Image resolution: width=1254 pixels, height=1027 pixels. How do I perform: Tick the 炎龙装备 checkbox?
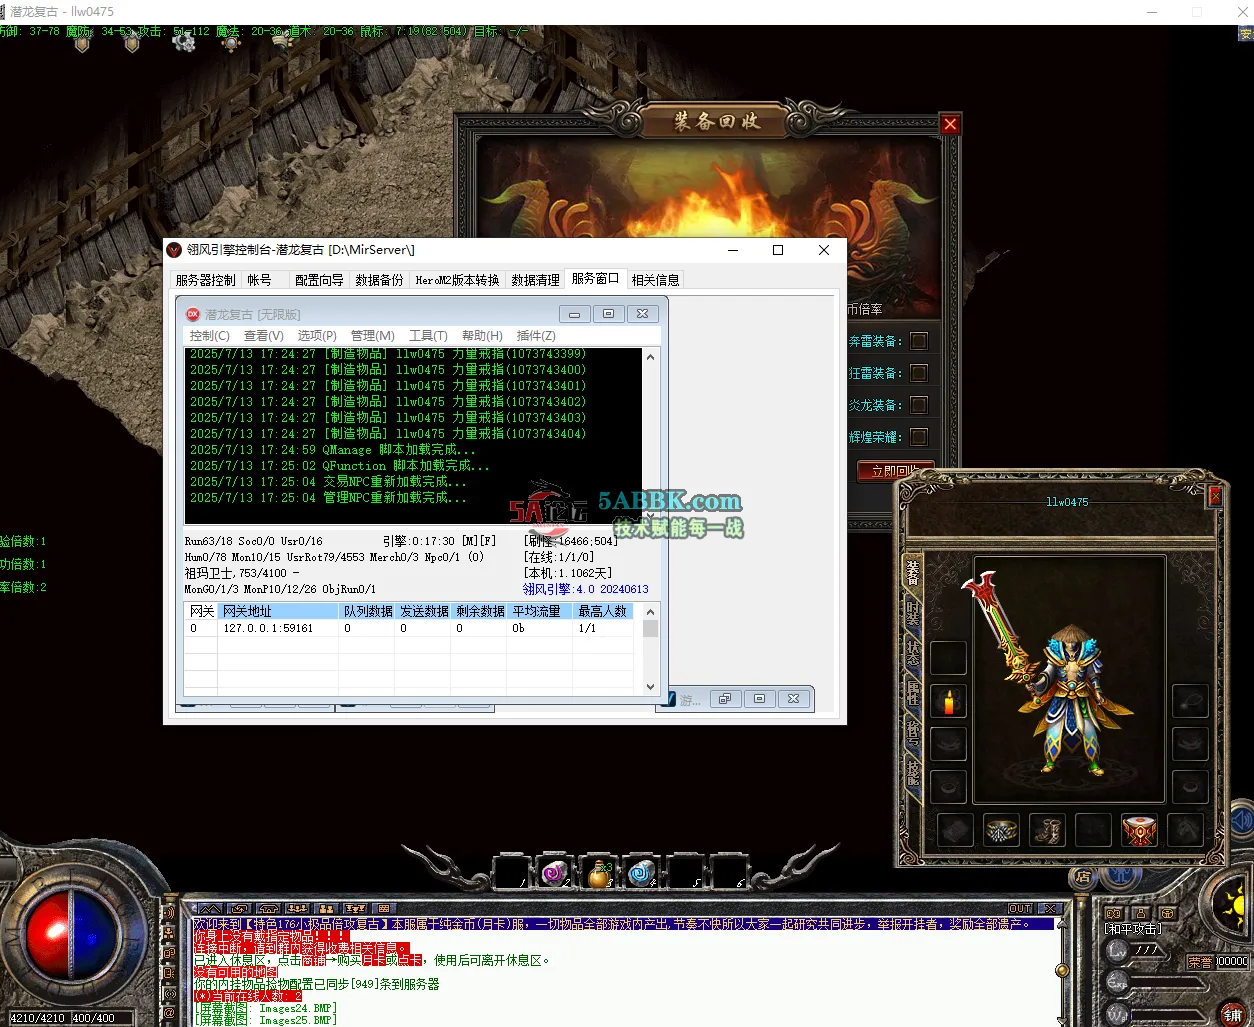(918, 405)
